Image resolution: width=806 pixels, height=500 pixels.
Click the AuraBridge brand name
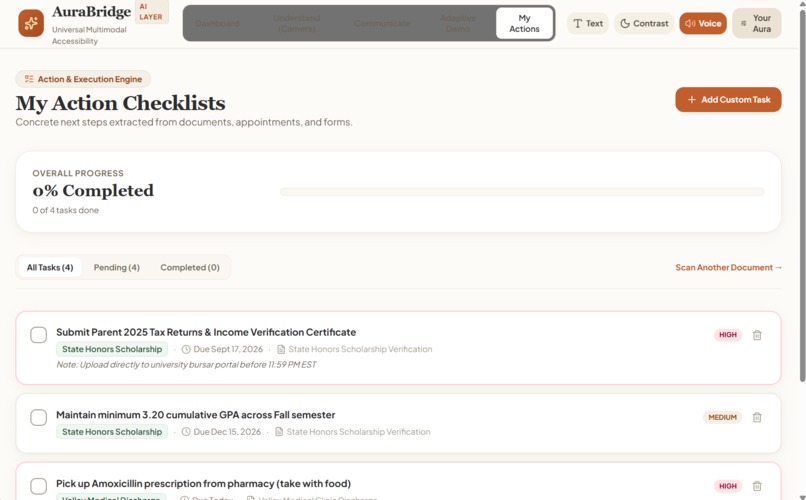(x=91, y=12)
